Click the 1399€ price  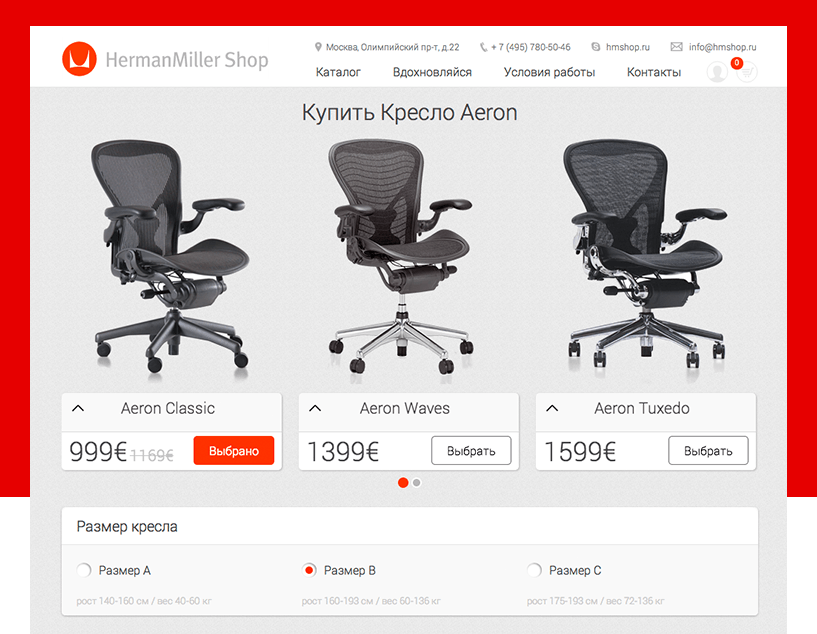pos(343,451)
